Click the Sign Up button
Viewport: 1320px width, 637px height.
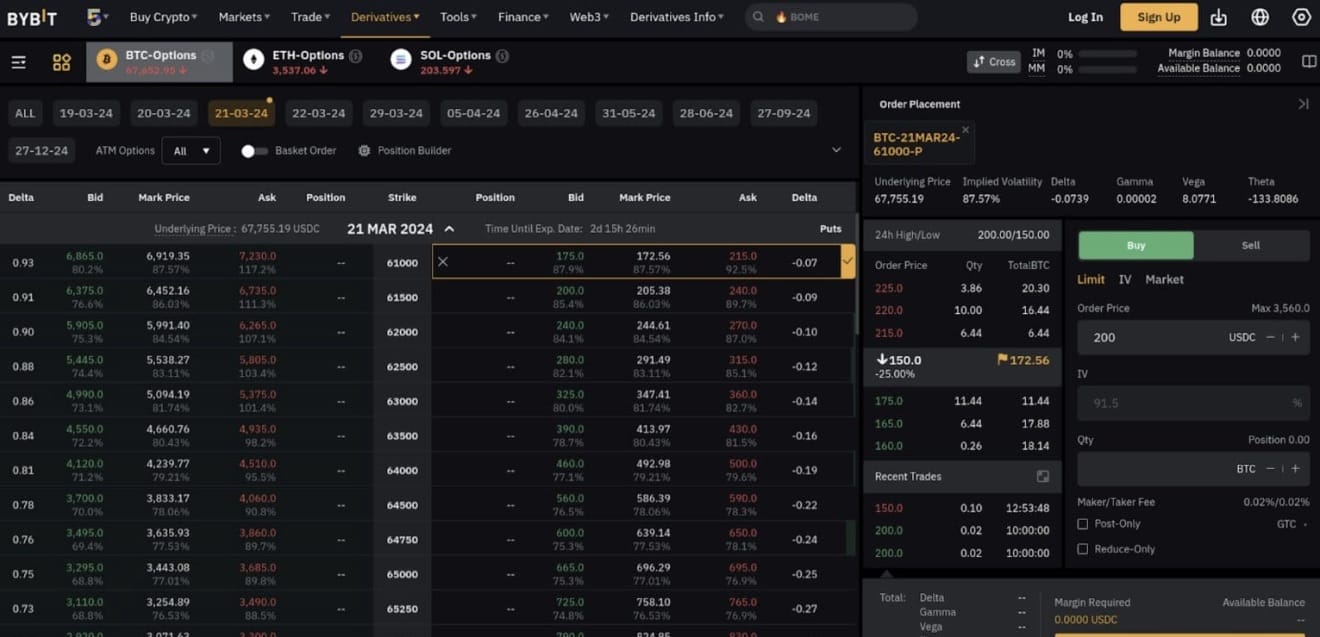[x=1158, y=16]
